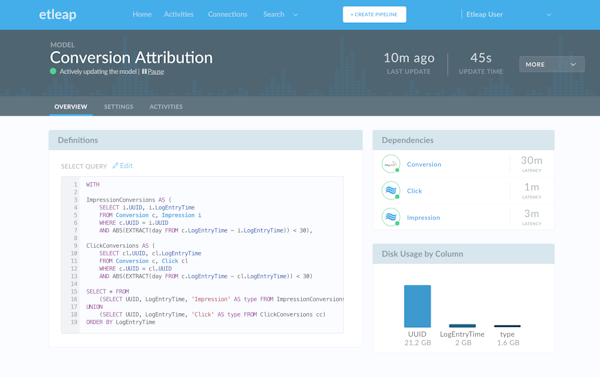Click 'ORDER BY LogEntryTime' code line
This screenshot has height=377, width=600.
121,322
